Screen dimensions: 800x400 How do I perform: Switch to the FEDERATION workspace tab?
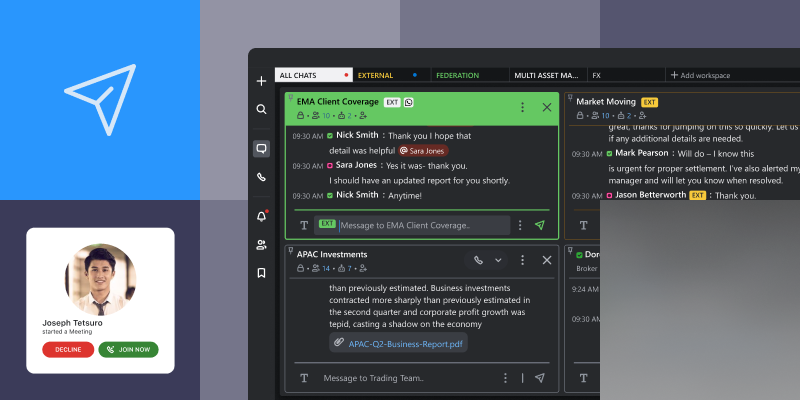pyautogui.click(x=456, y=75)
